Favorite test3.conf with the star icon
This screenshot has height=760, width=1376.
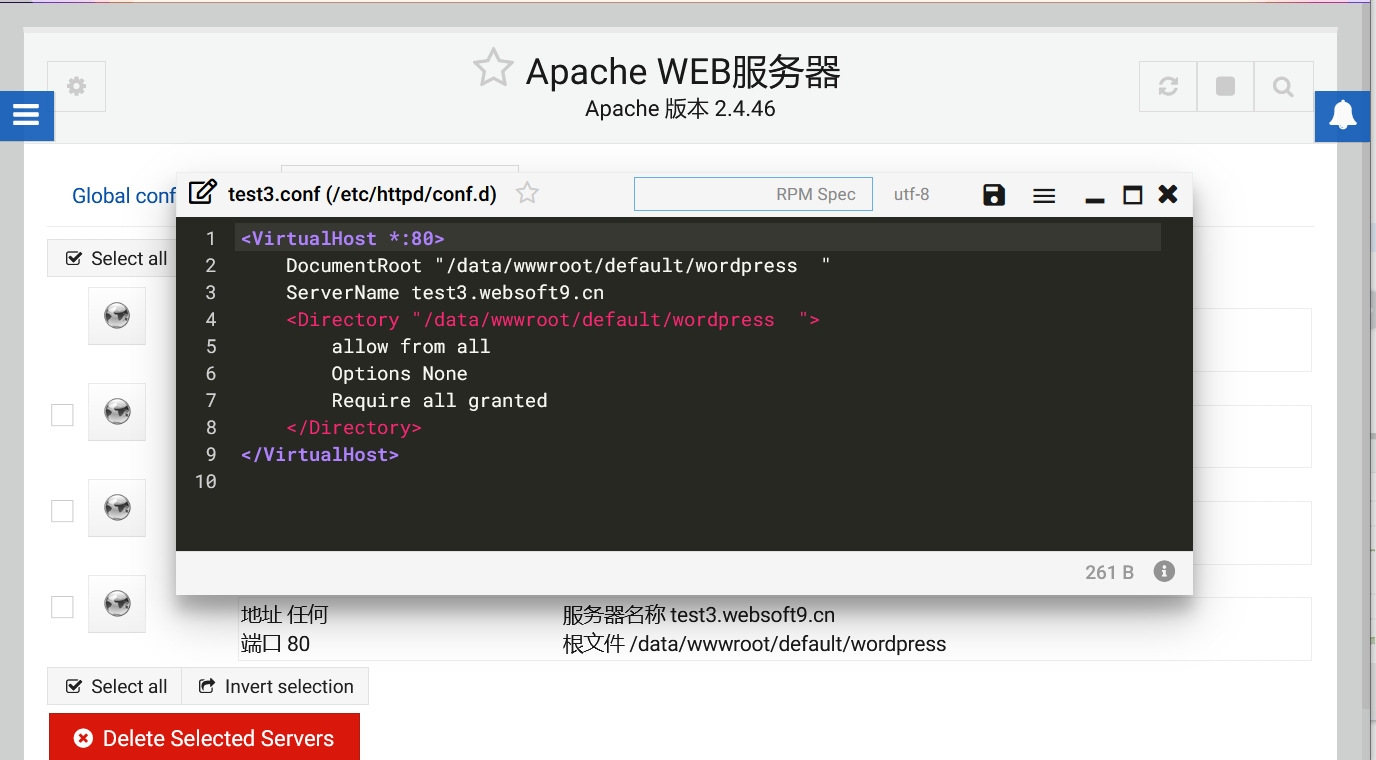pos(527,194)
